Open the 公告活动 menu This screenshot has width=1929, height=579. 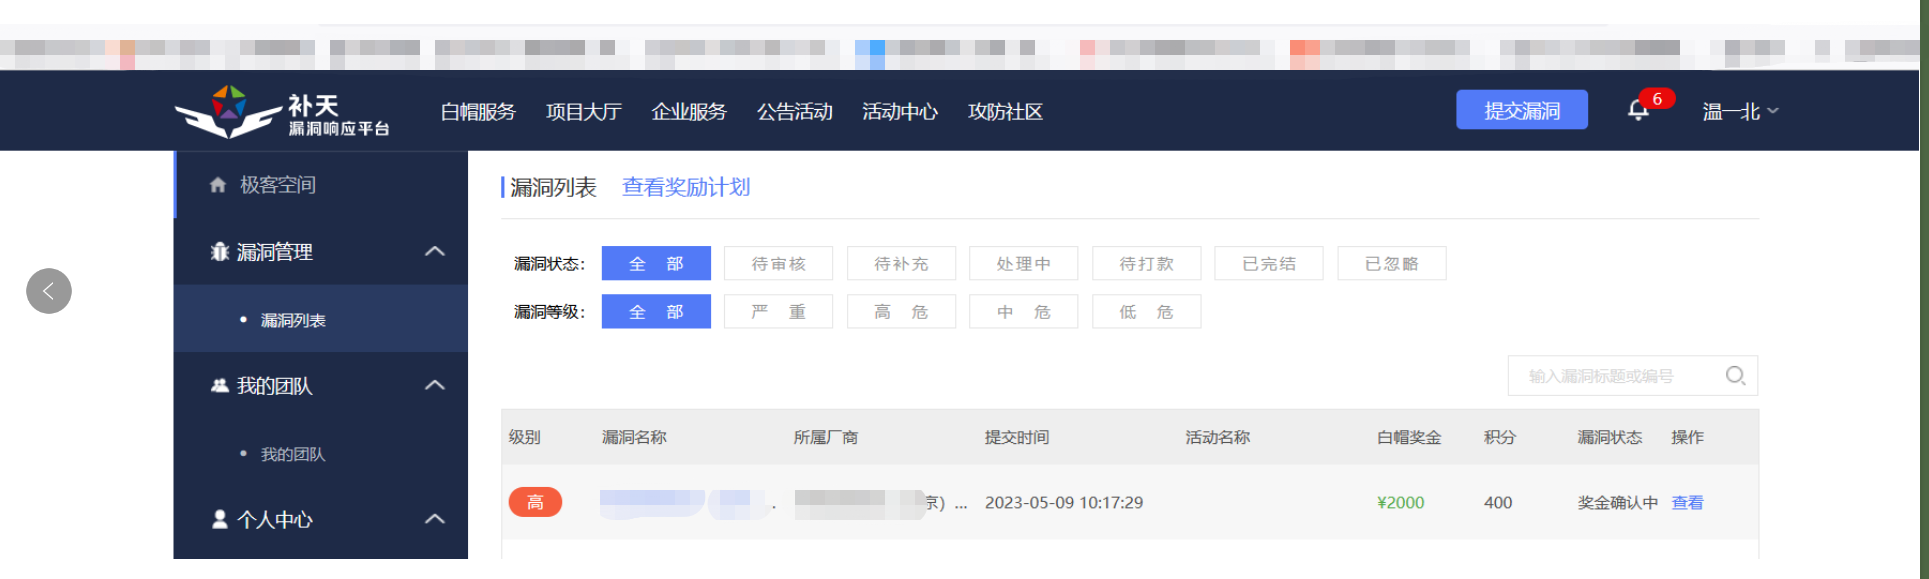pyautogui.click(x=795, y=112)
